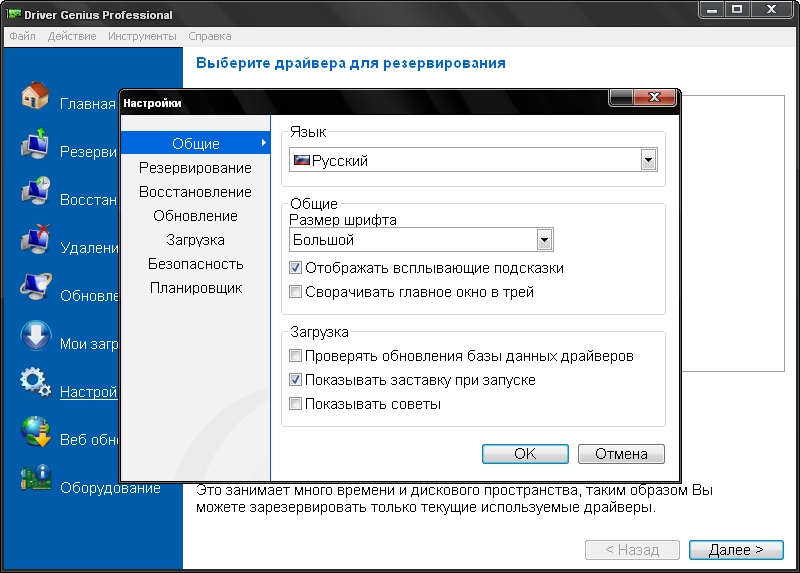Open the Справка menu
This screenshot has height=573, width=800.
[x=210, y=36]
